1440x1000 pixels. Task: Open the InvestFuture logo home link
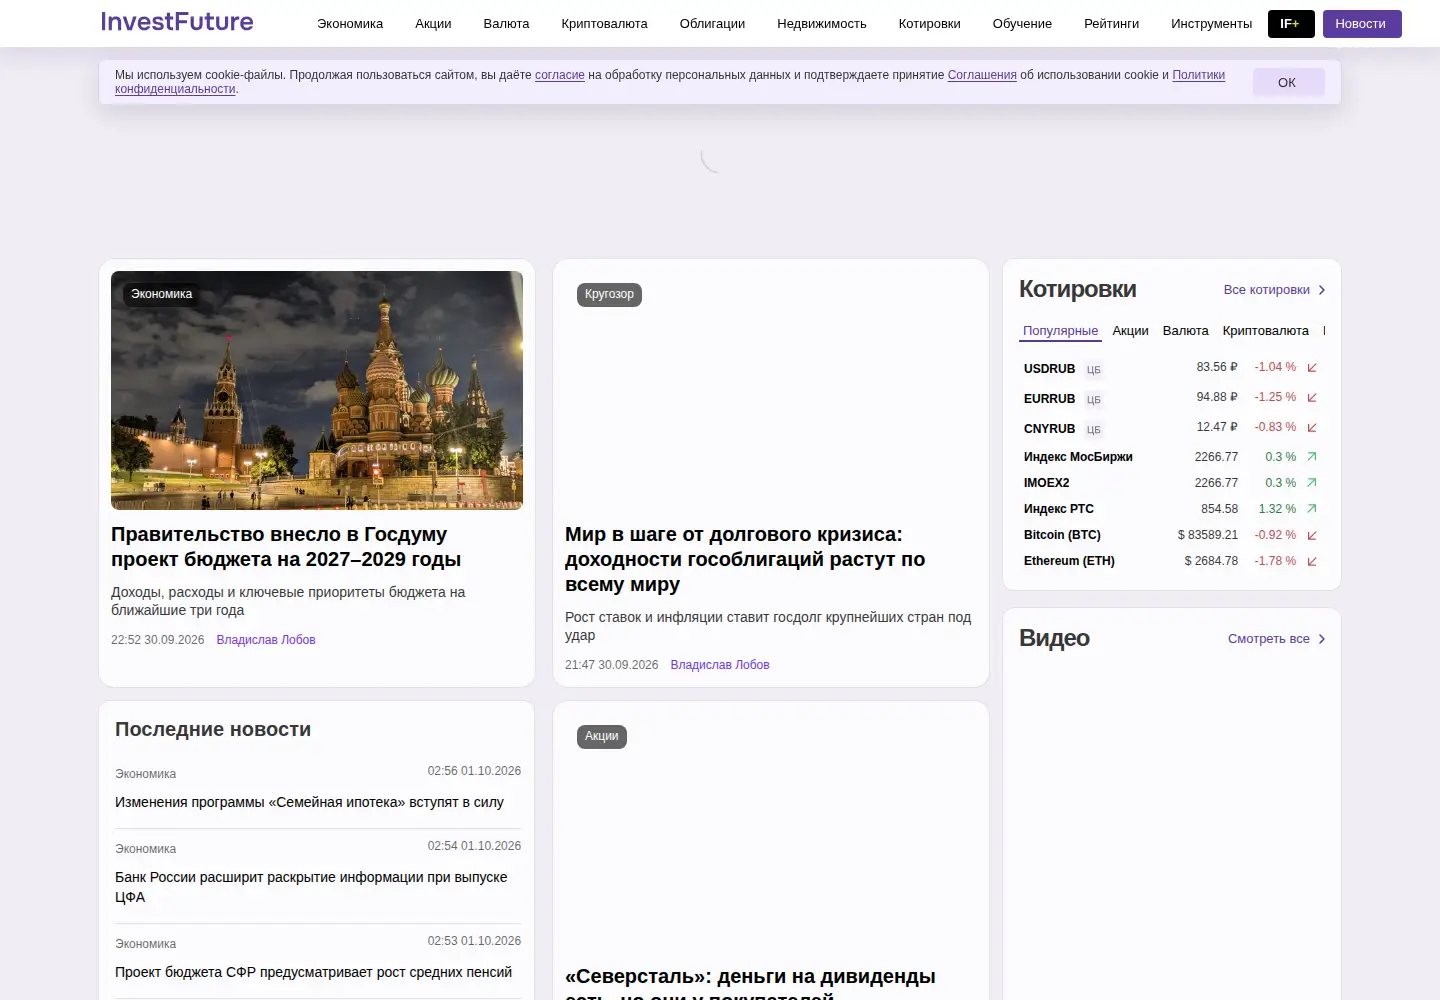(x=177, y=22)
